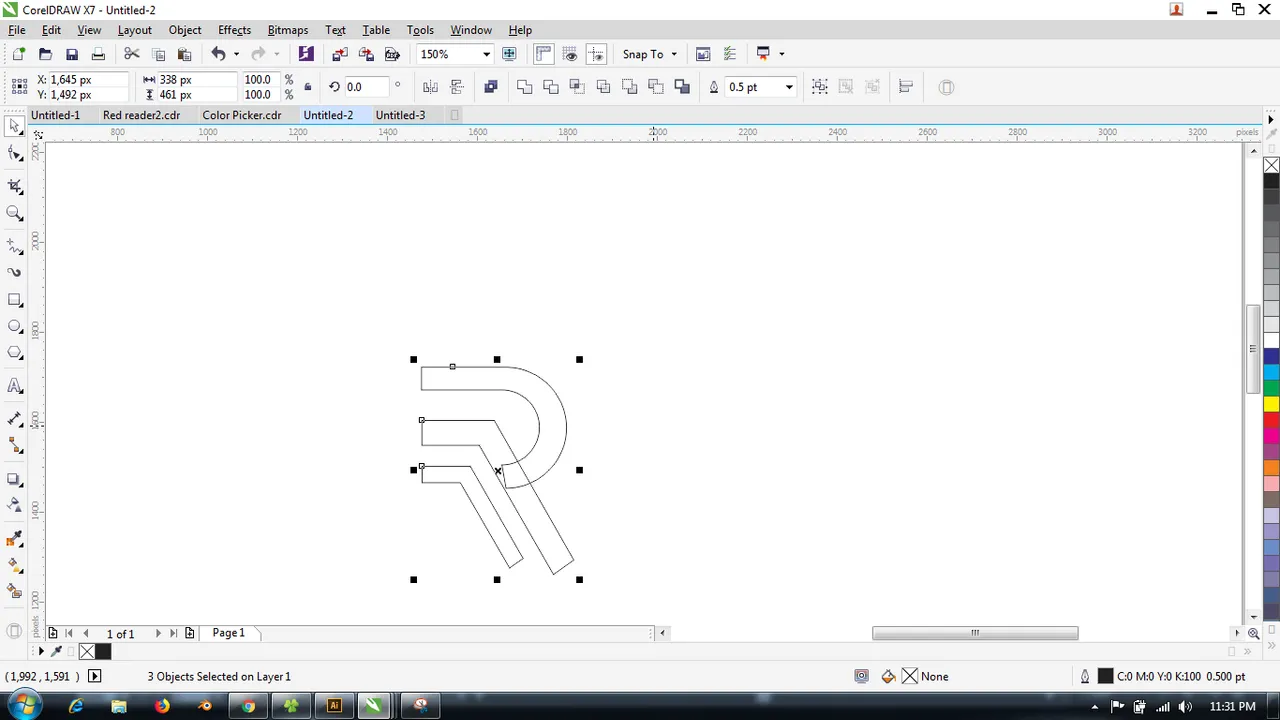This screenshot has width=1280, height=720.
Task: Click the Export icon
Action: coord(366,54)
